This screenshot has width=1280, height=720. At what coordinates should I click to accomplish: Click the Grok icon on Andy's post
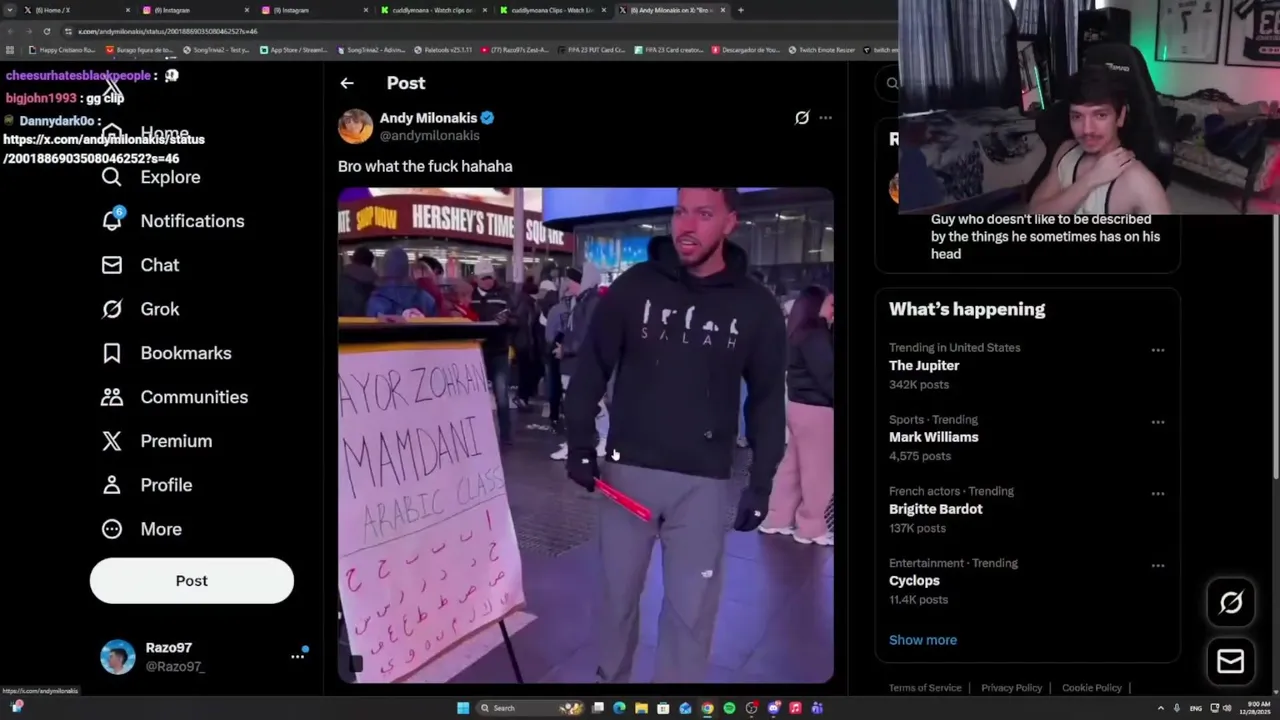802,118
